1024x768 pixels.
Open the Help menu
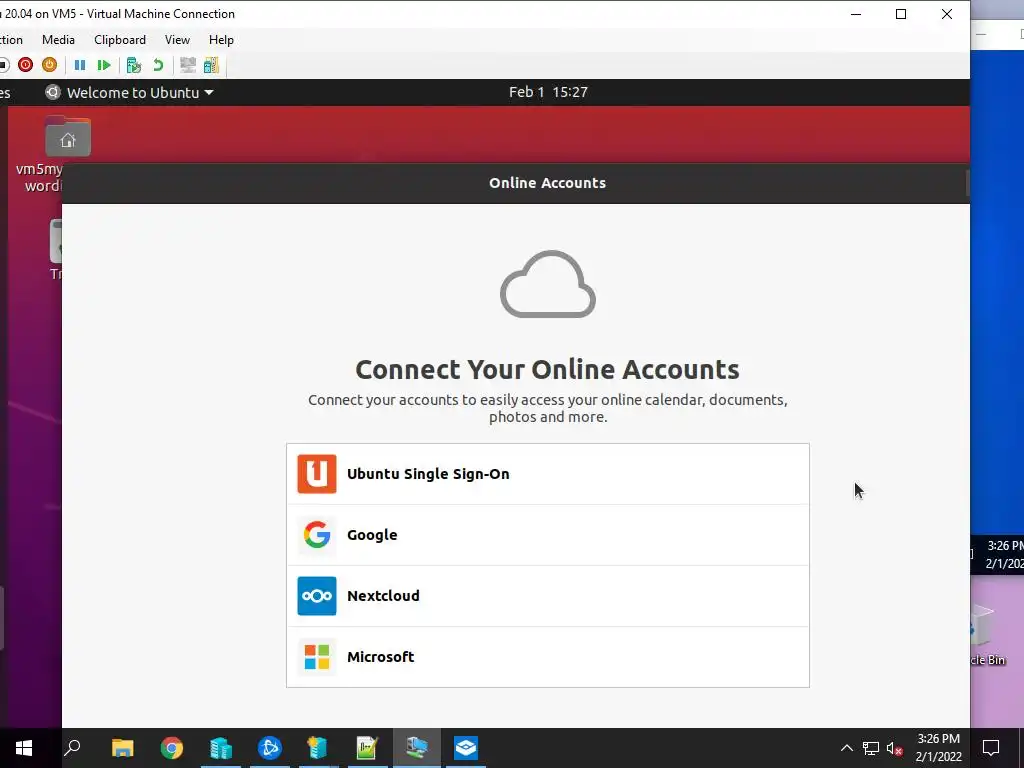(x=221, y=40)
